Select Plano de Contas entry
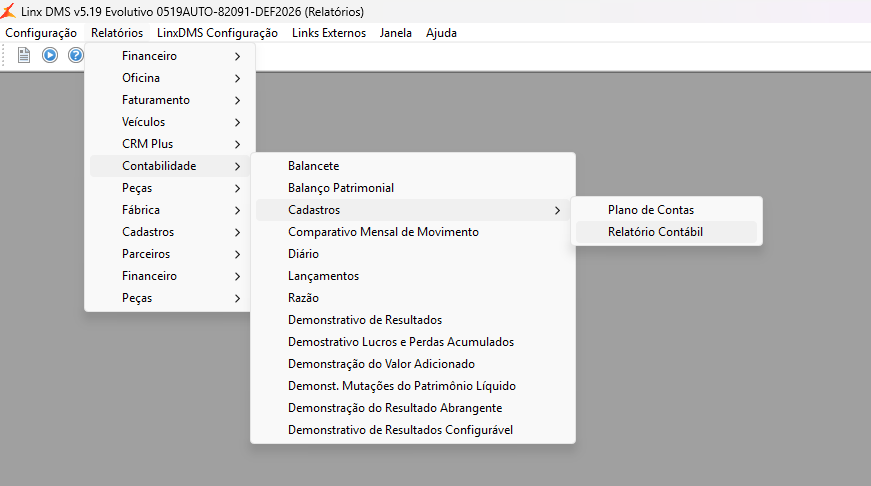 tap(650, 210)
